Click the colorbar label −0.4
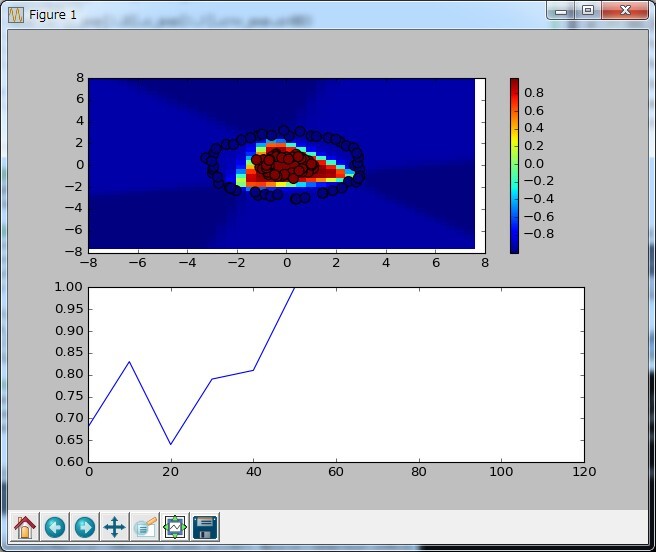The height and width of the screenshot is (552, 656). 539,198
